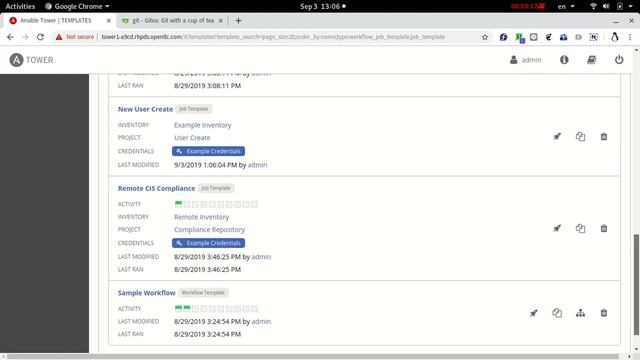
Task: Click the 8/29/2019 3:08:11 PM last ran value
Action: (x=207, y=86)
